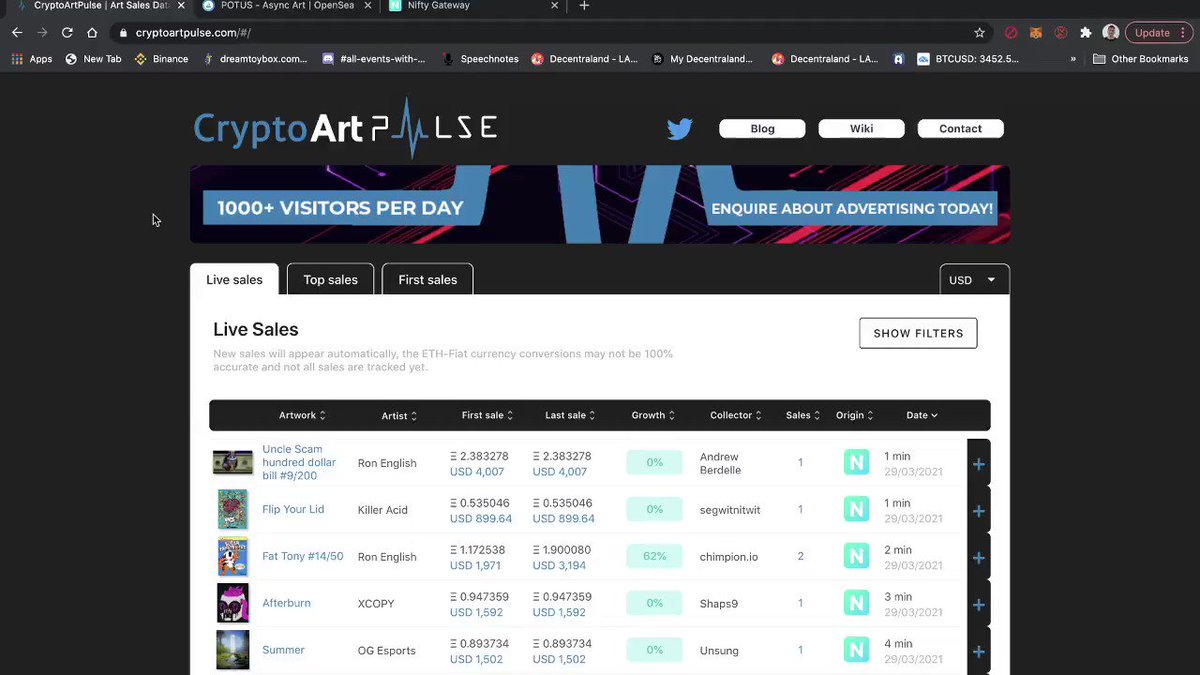Select the Live sales tab
Image resolution: width=1200 pixels, height=675 pixels.
[x=234, y=280]
